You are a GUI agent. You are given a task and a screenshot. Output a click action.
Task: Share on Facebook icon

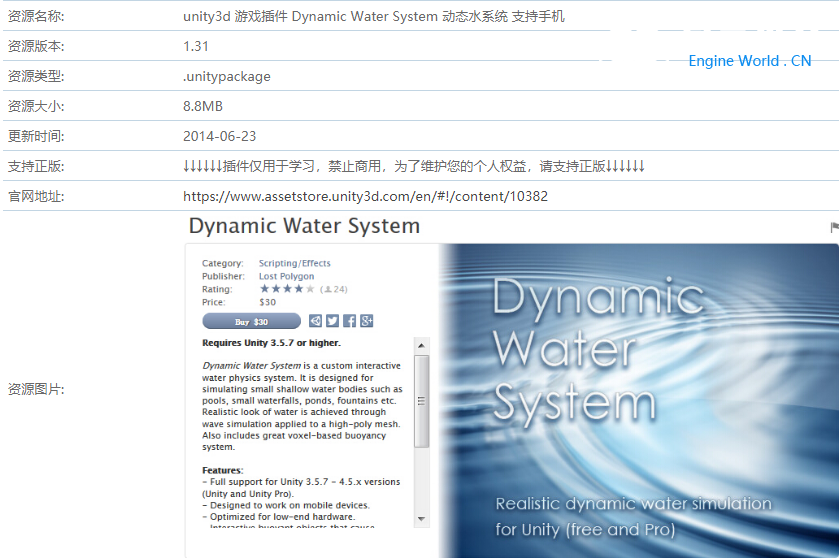[349, 321]
